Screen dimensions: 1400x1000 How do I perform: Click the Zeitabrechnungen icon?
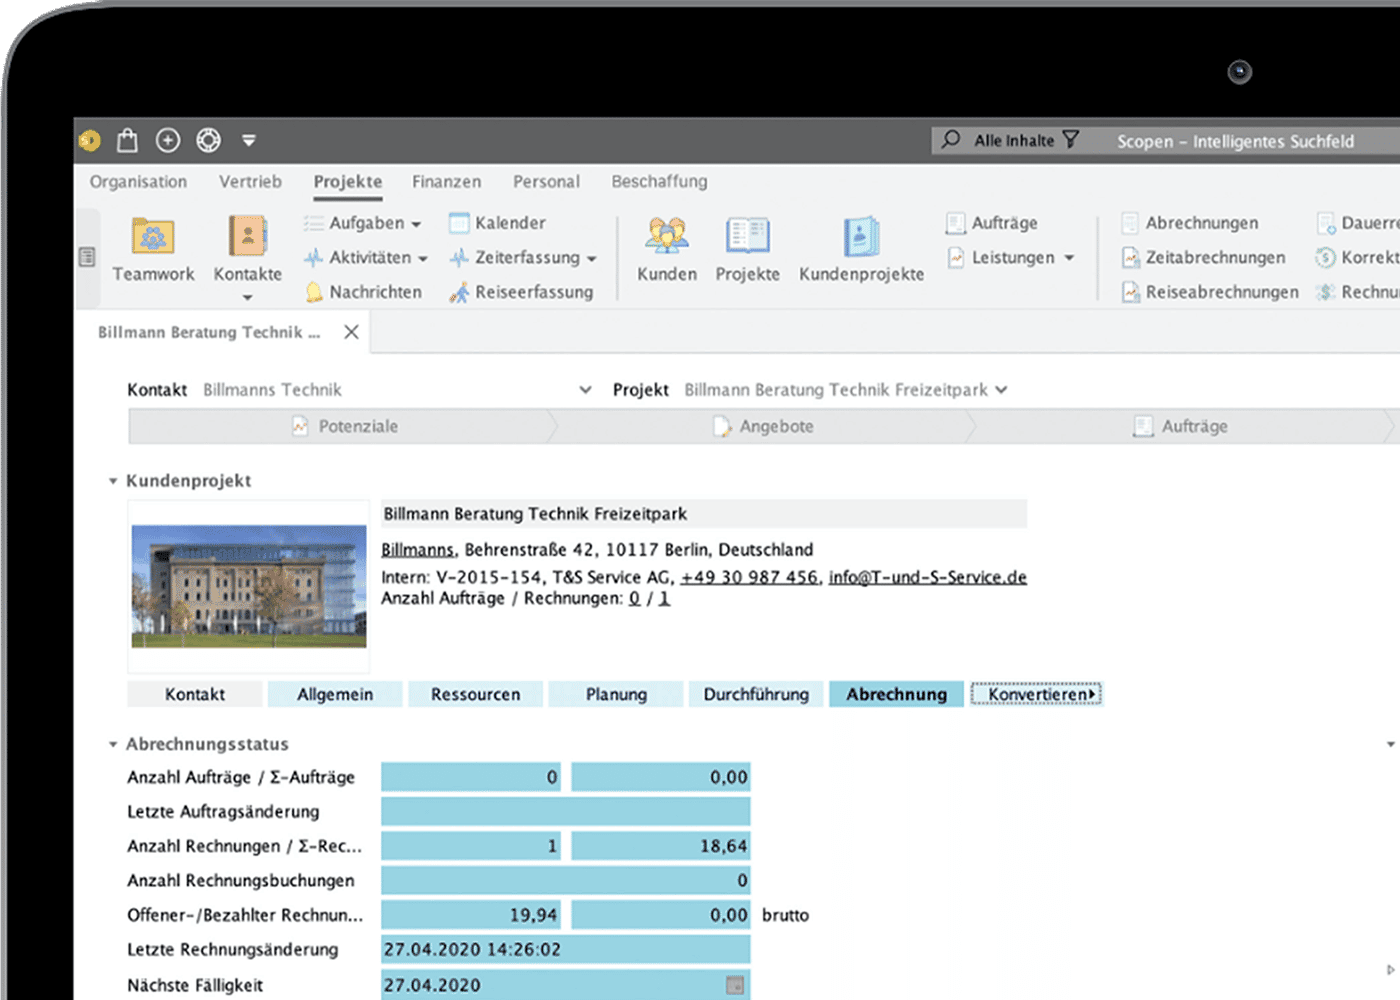[x=1130, y=258]
